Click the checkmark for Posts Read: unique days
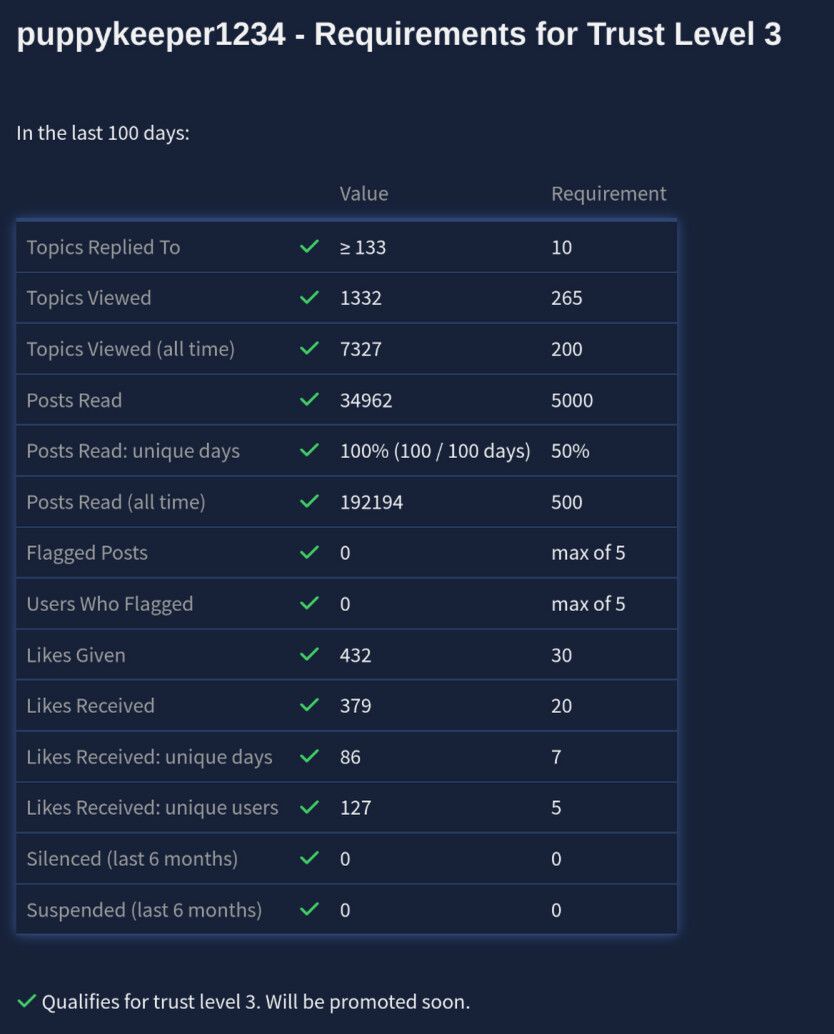 [x=310, y=451]
